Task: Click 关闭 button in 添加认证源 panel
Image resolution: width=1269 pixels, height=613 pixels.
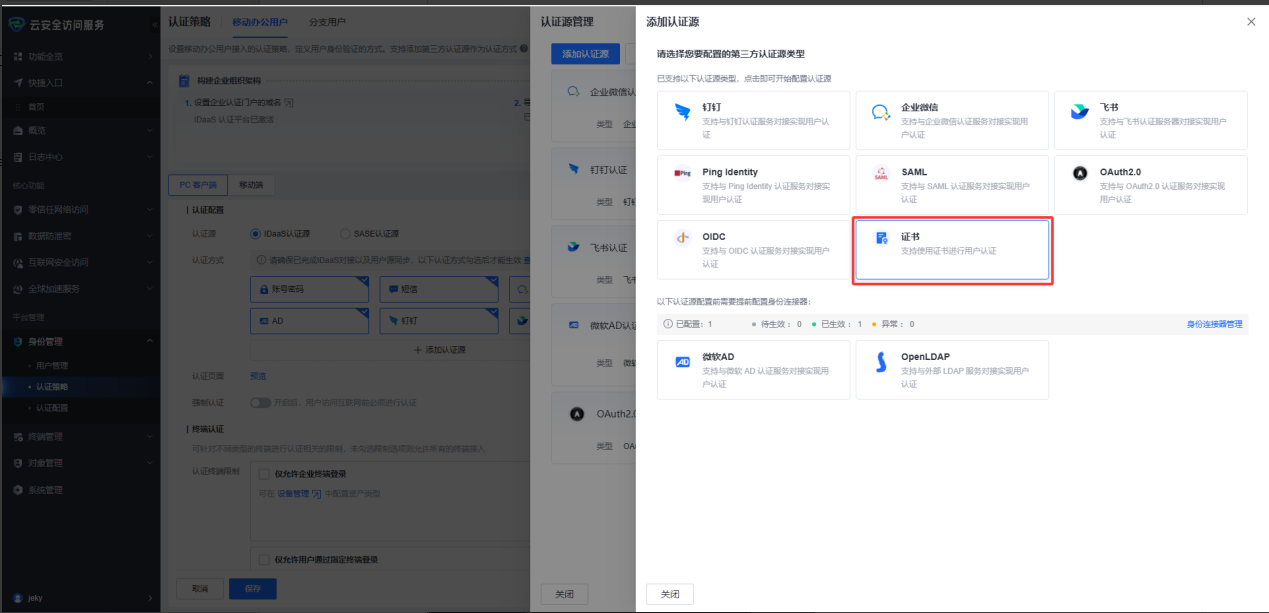Action: click(x=669, y=594)
